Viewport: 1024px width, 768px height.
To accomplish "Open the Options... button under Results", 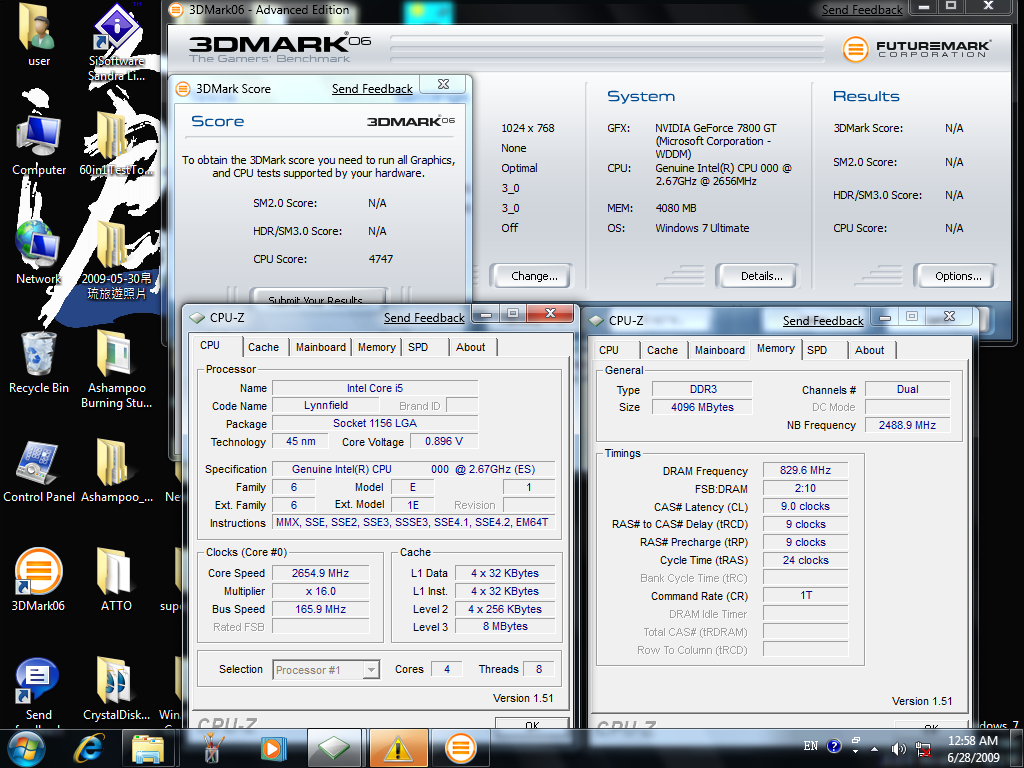I will (958, 276).
